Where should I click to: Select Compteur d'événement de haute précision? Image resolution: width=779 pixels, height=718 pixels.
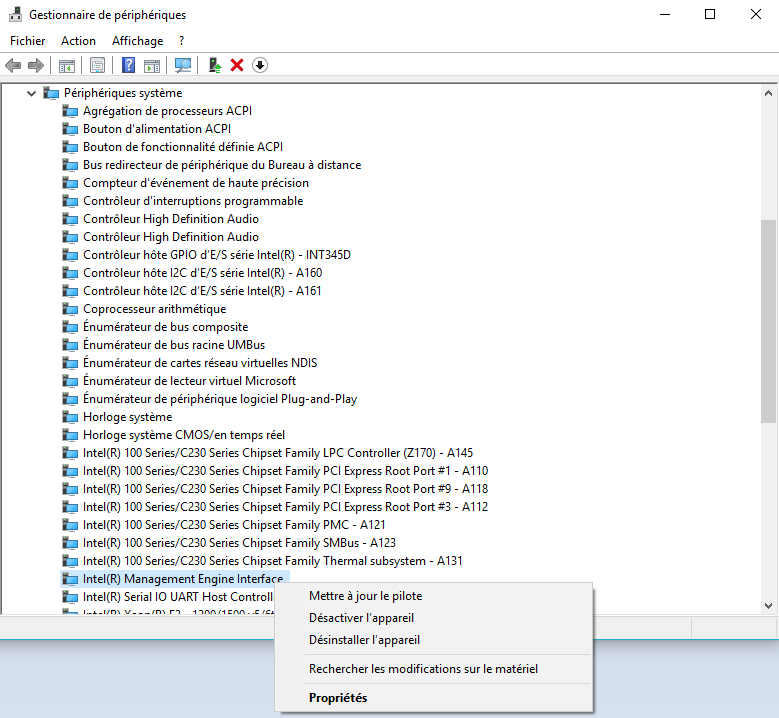coord(196,183)
